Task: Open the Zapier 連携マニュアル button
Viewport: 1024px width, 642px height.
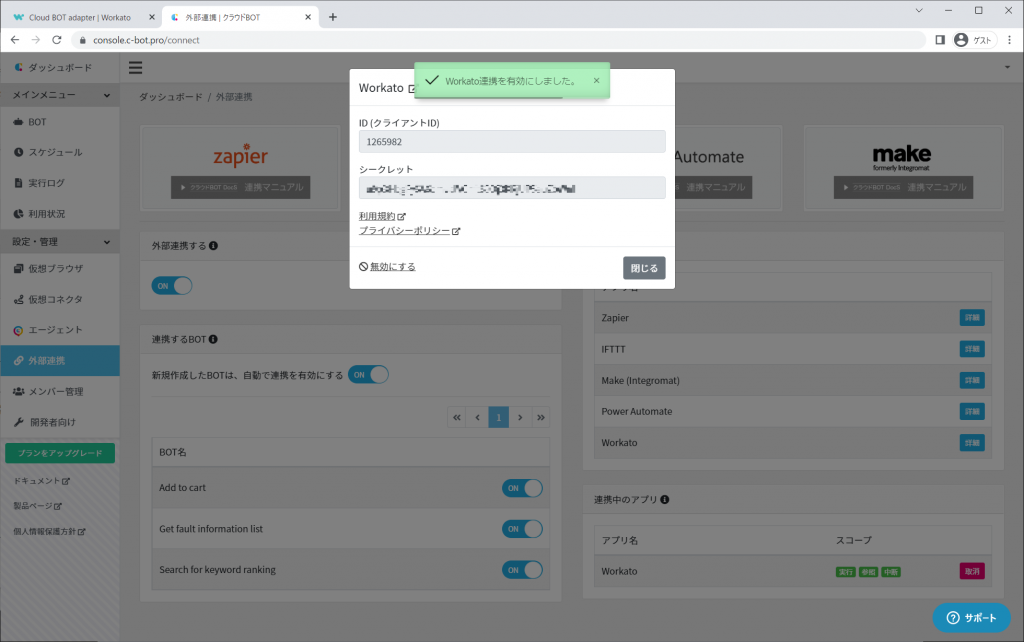Action: [x=240, y=187]
